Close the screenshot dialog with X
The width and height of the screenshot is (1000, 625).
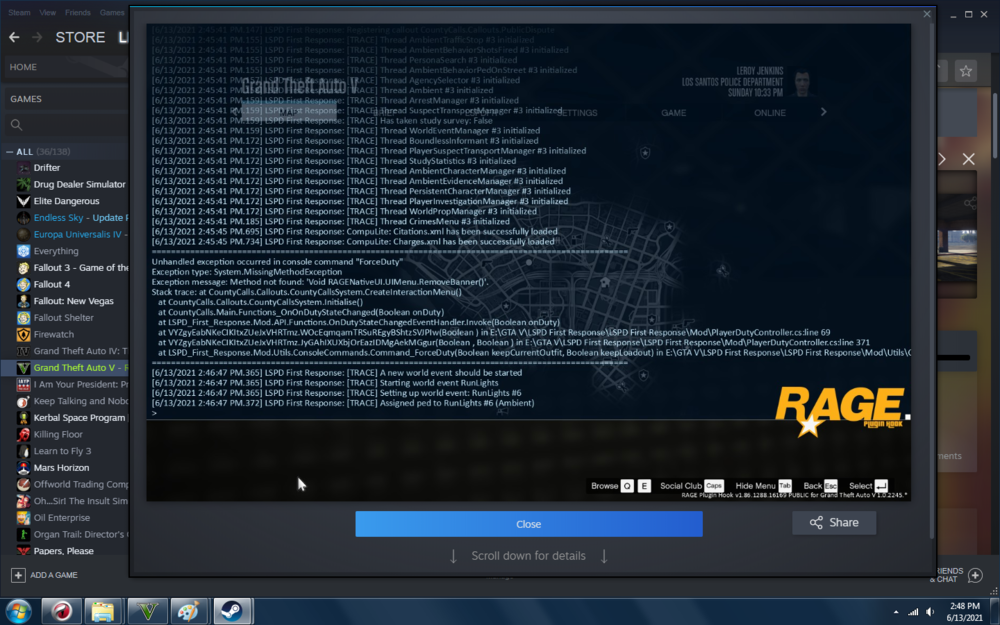927,14
